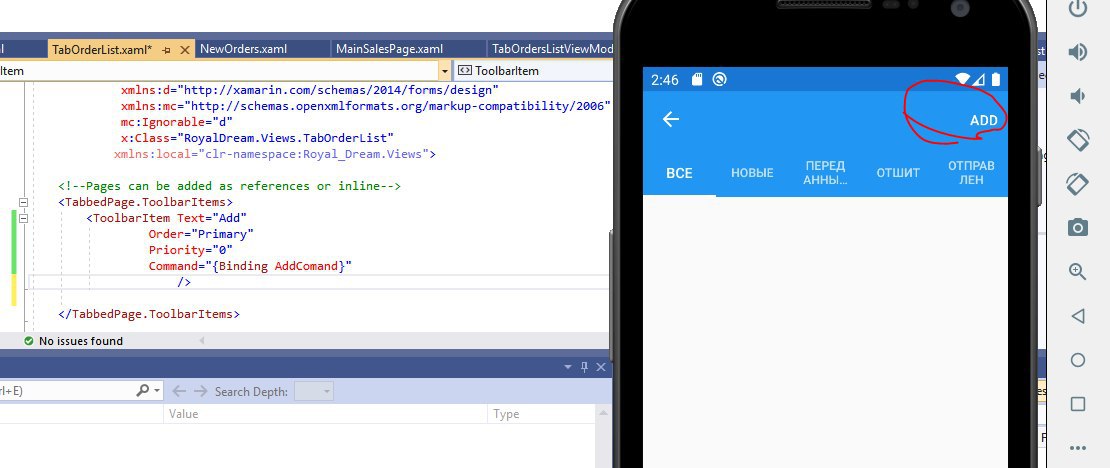Click the mc:Ignorable="d" line
The width and height of the screenshot is (1110, 468).
177,122
